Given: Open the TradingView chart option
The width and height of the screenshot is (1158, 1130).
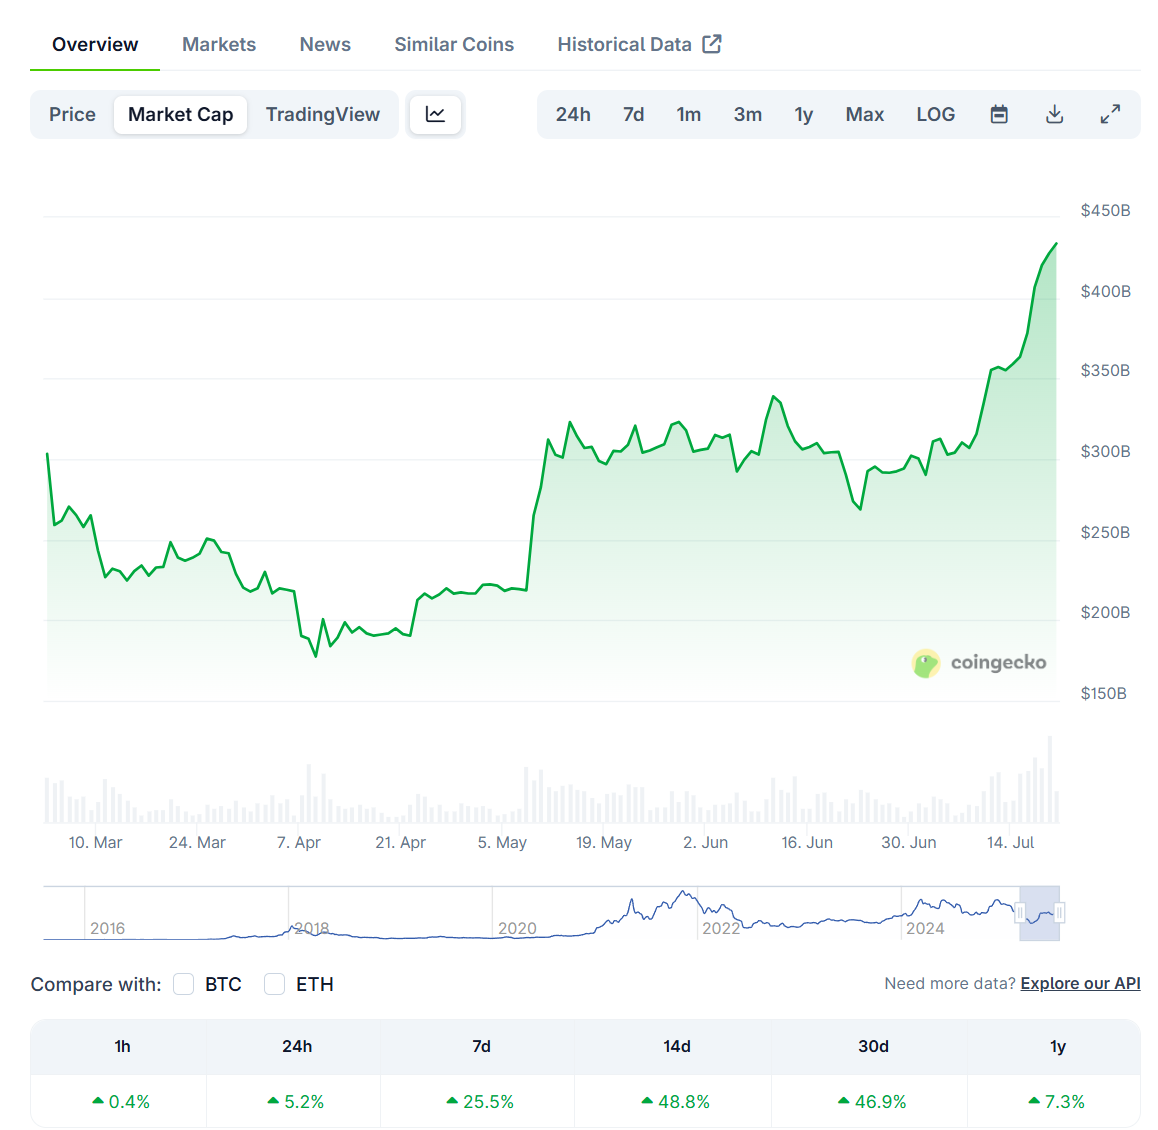Looking at the screenshot, I should point(322,114).
